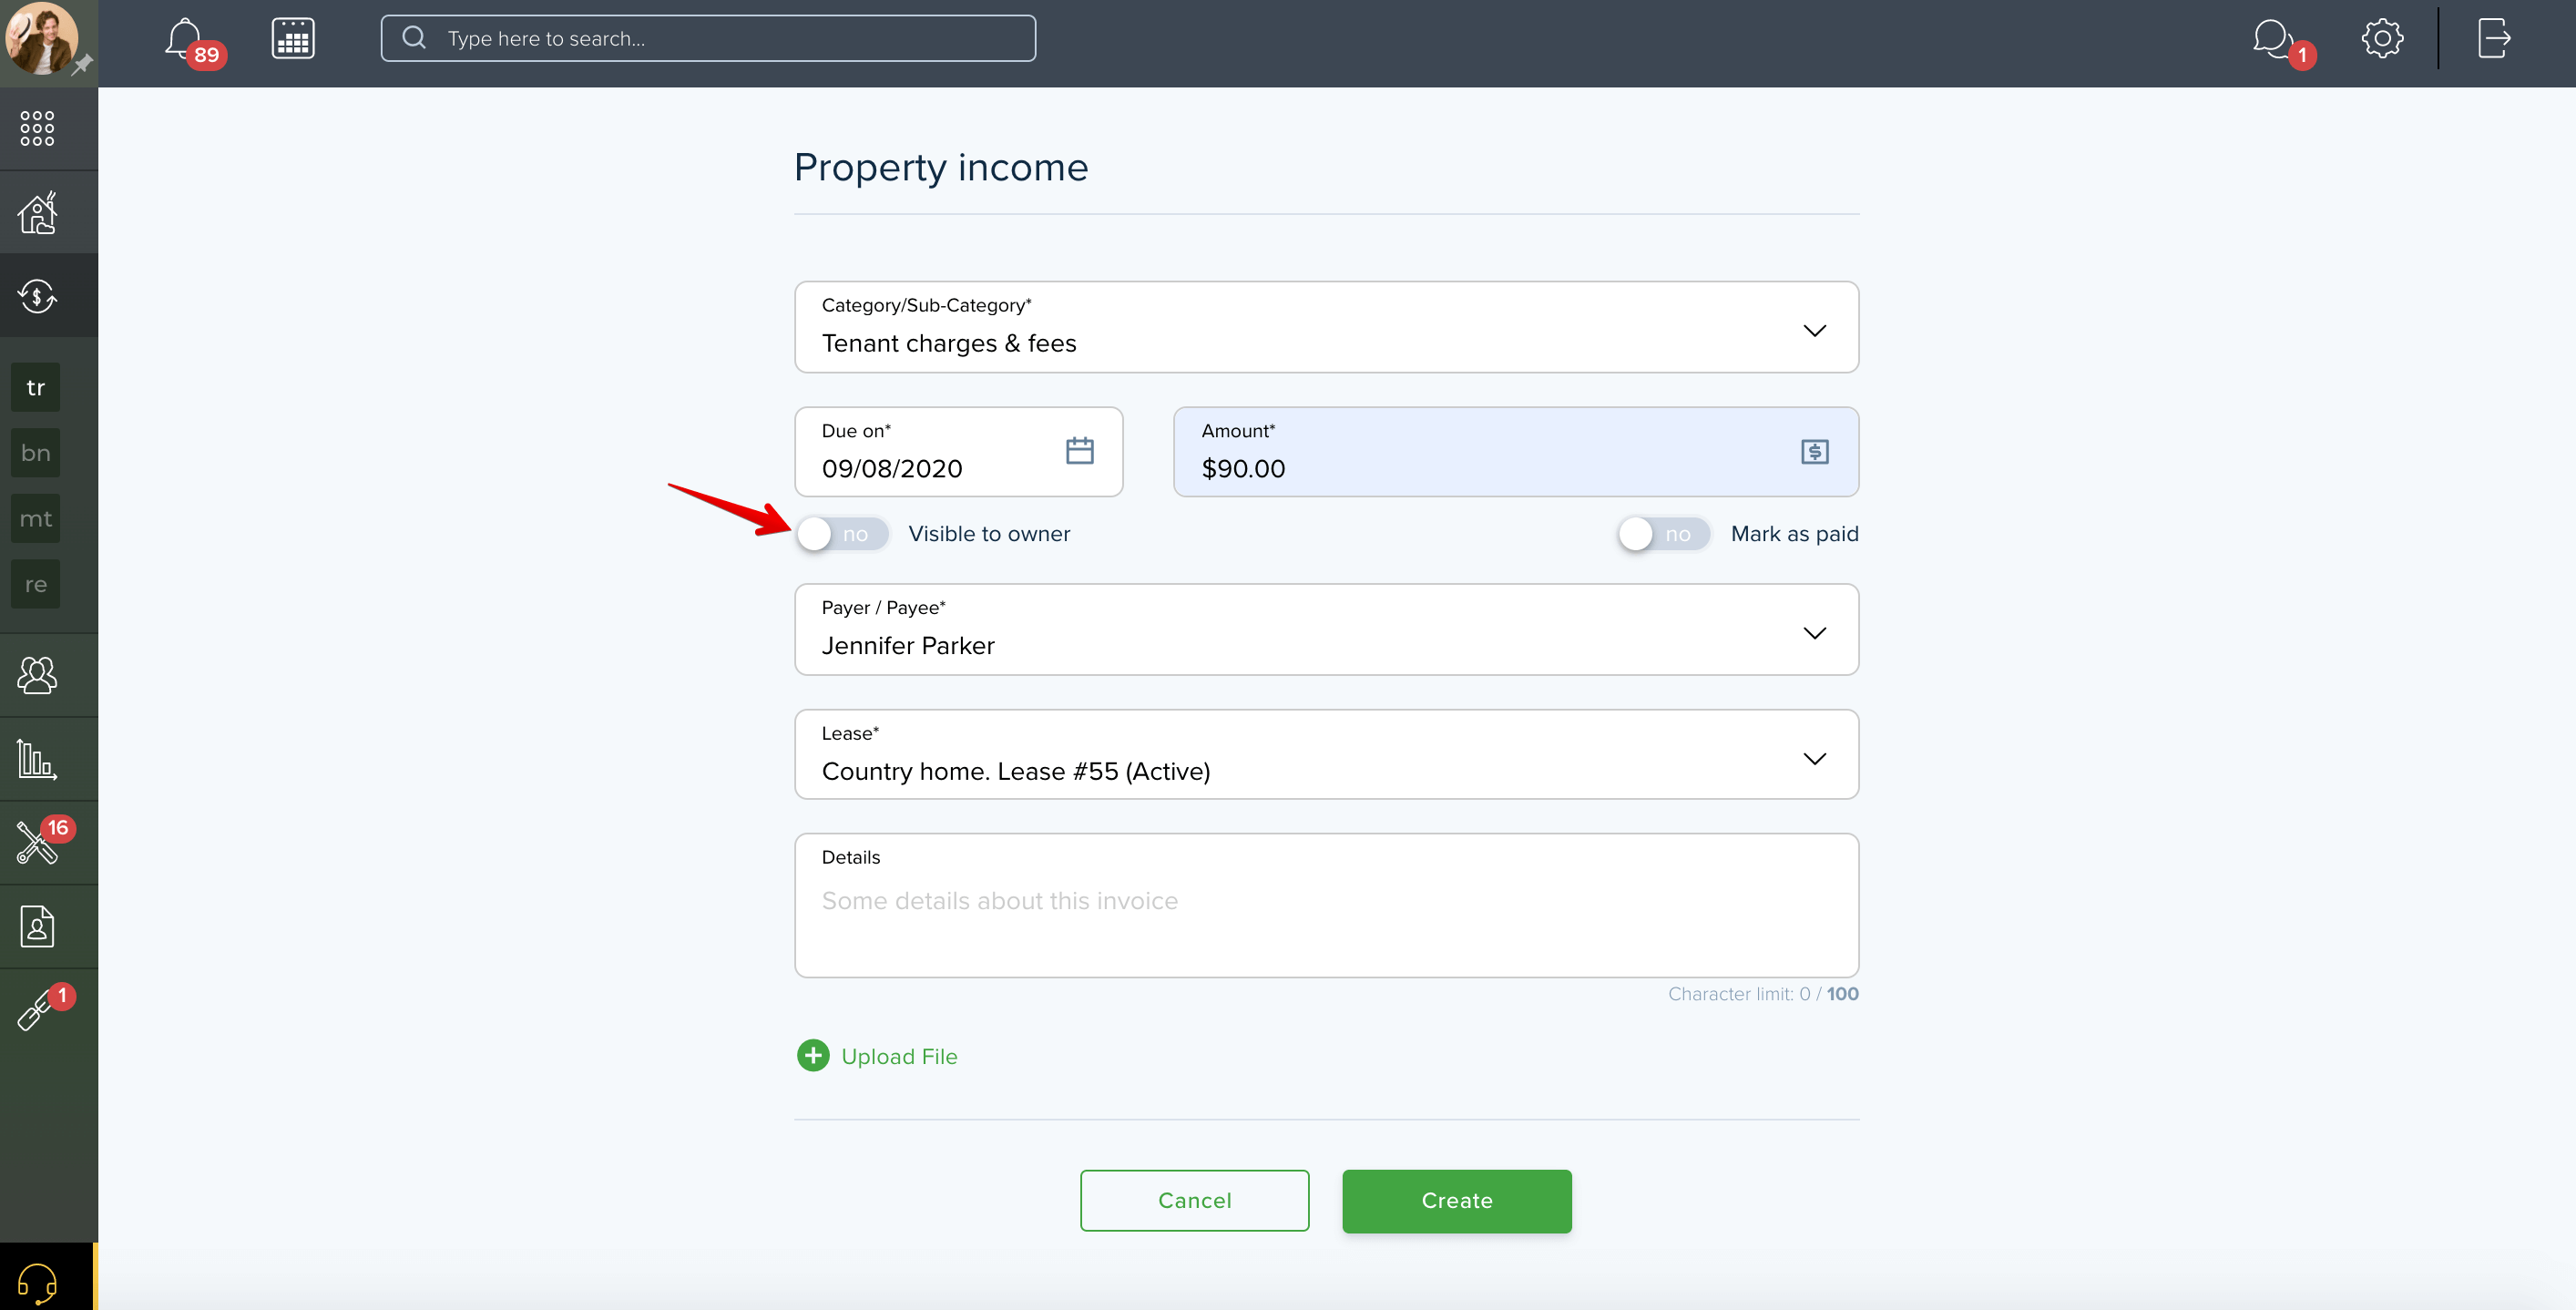Open the maintenance tools icon with badge 16
The image size is (2576, 1310).
[37, 843]
